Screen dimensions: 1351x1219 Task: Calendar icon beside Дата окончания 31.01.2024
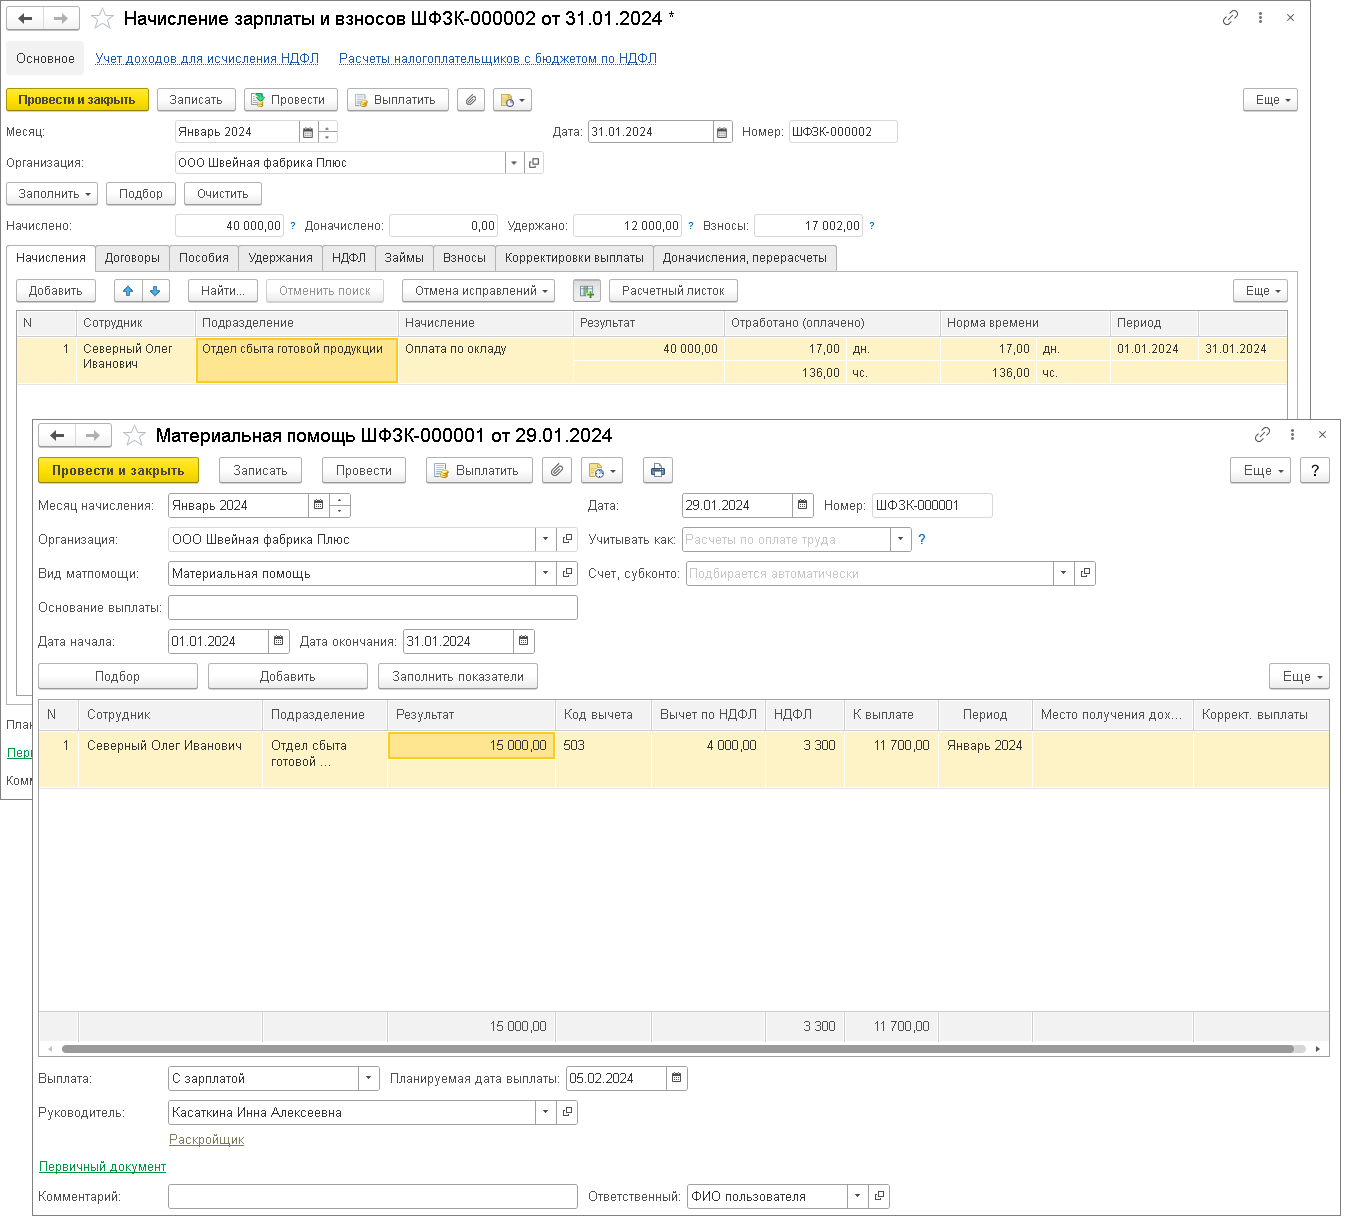524,641
